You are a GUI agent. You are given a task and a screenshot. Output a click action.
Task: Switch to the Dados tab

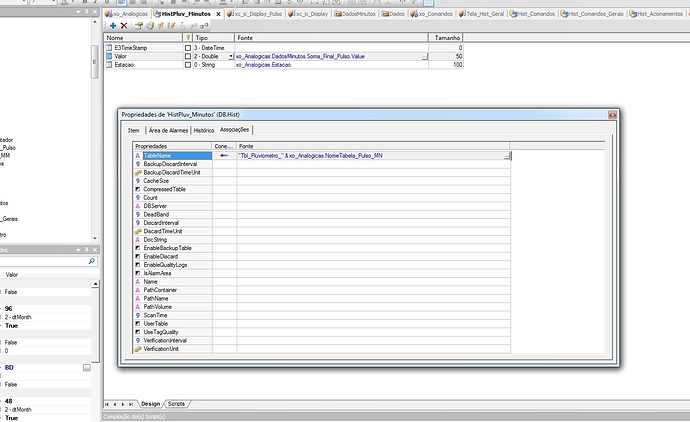coord(393,14)
